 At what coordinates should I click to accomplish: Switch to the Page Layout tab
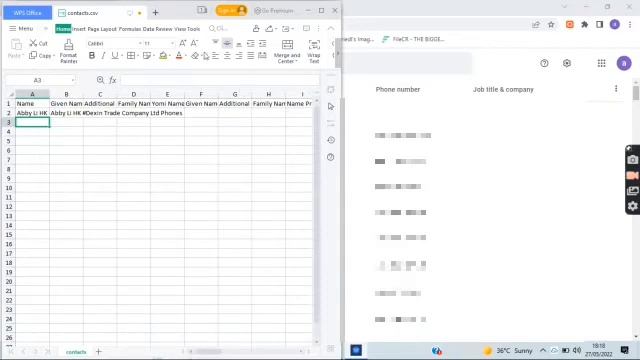click(102, 29)
